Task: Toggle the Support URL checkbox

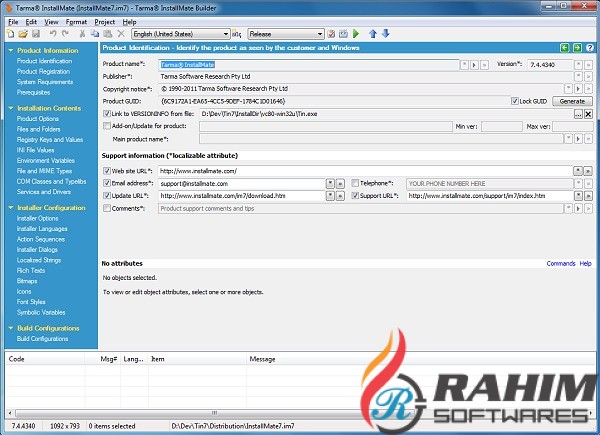Action: click(x=355, y=196)
